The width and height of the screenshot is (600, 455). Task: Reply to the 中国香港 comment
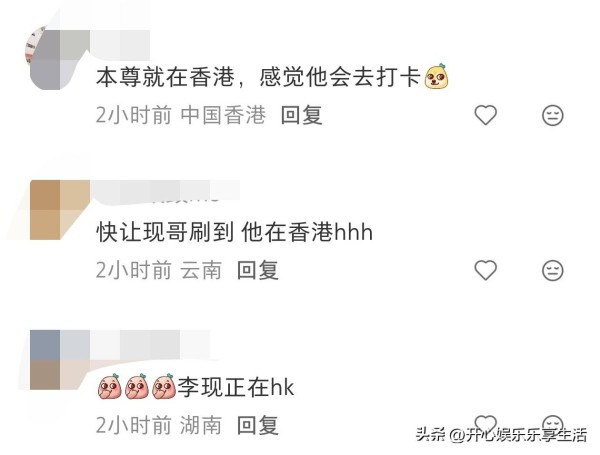(302, 115)
